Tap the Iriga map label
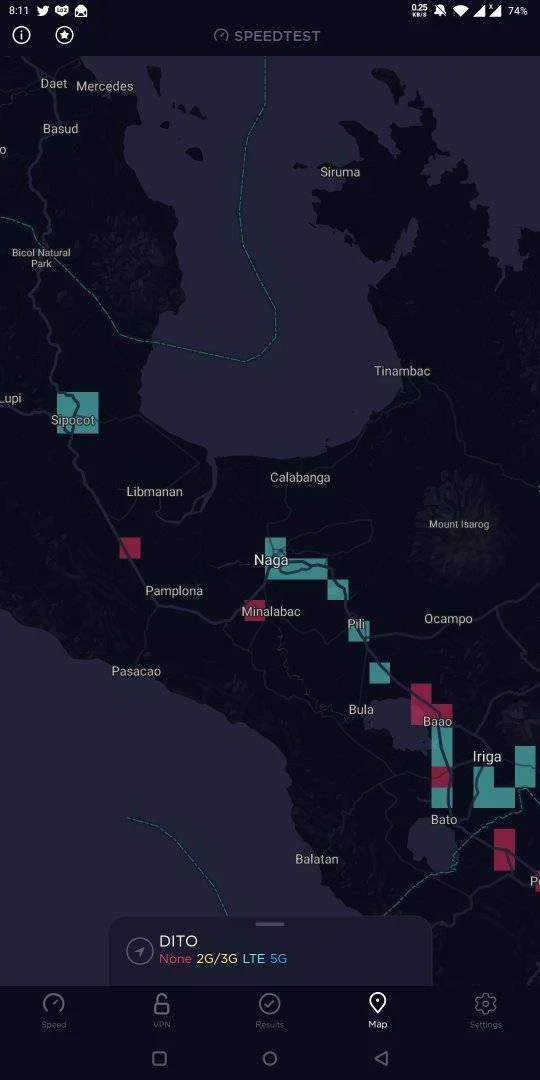Viewport: 540px width, 1080px height. tap(487, 757)
